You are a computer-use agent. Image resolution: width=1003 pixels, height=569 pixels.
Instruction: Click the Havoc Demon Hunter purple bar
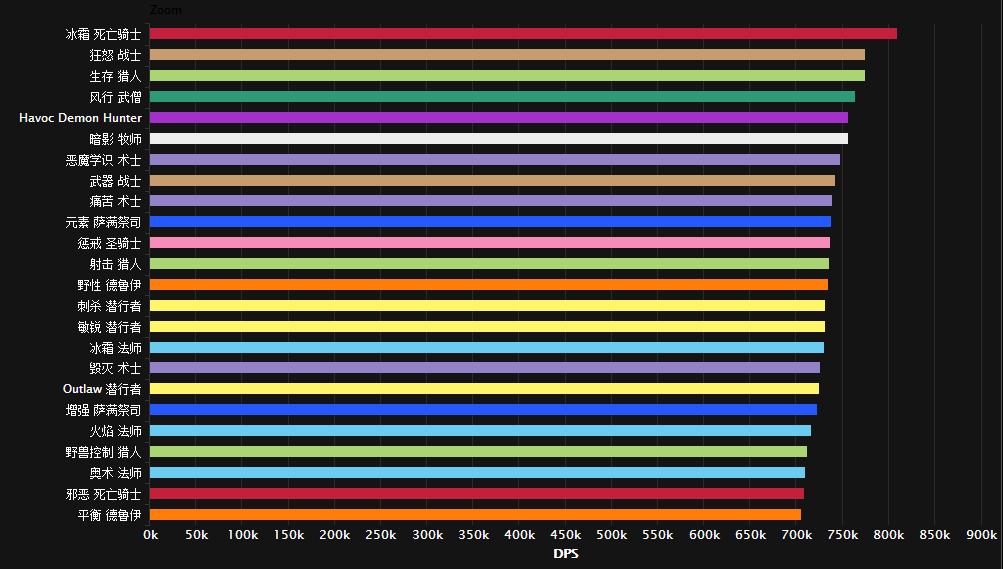point(499,118)
